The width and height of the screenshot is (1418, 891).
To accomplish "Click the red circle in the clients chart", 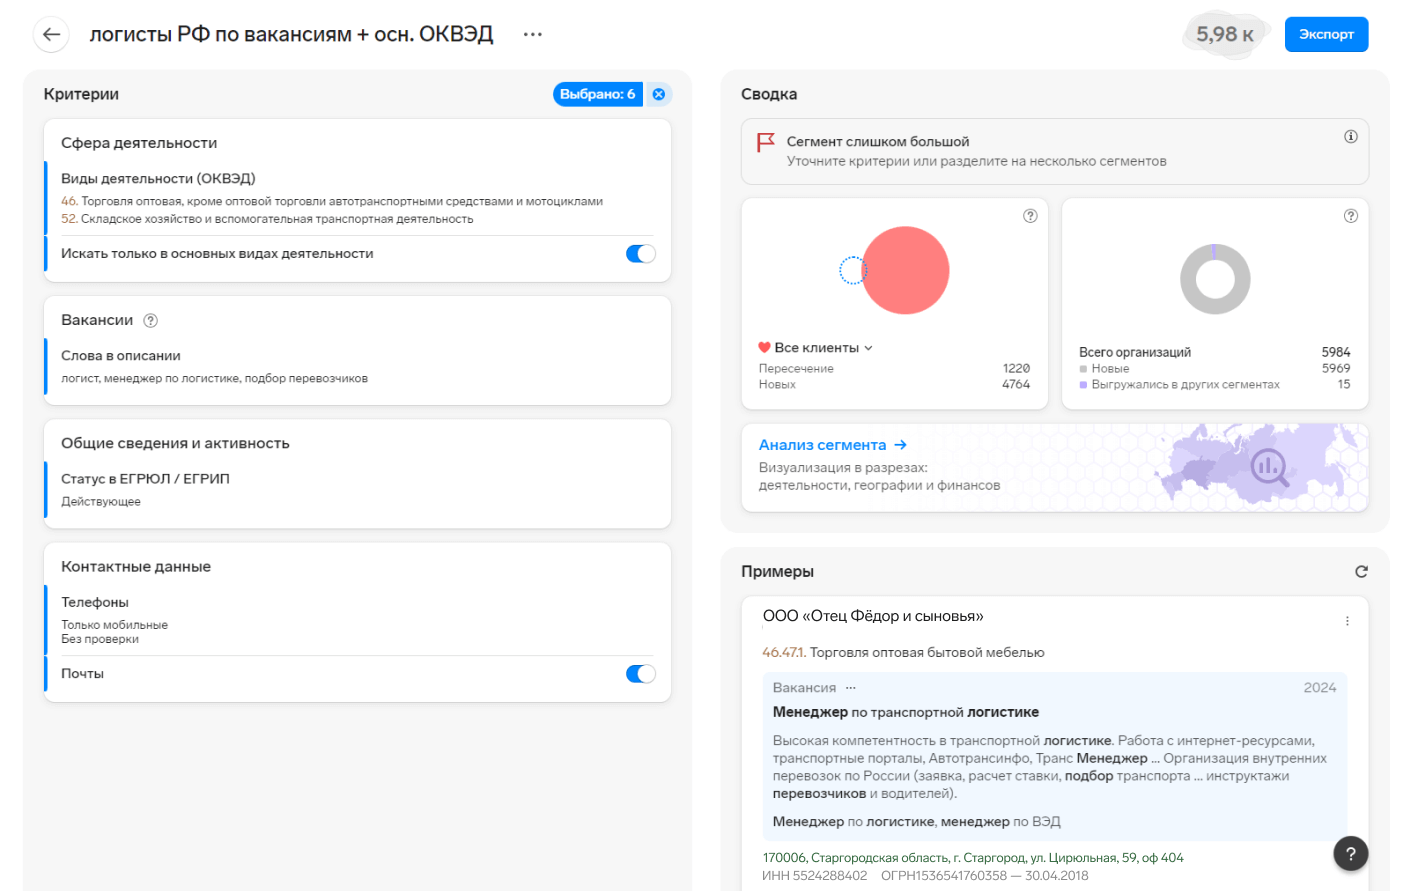I will tap(906, 270).
